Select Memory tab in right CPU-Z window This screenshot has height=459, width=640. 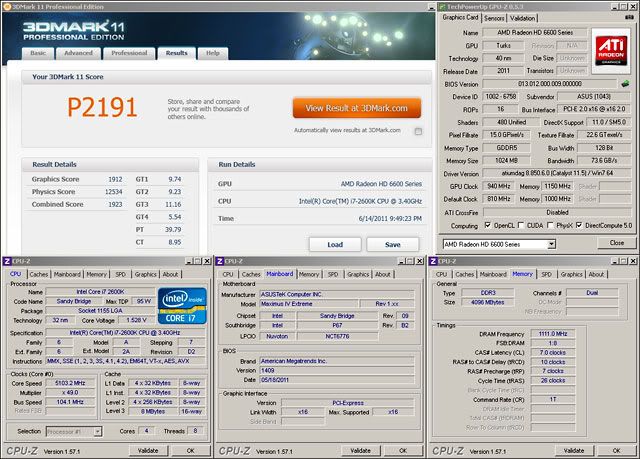[522, 274]
